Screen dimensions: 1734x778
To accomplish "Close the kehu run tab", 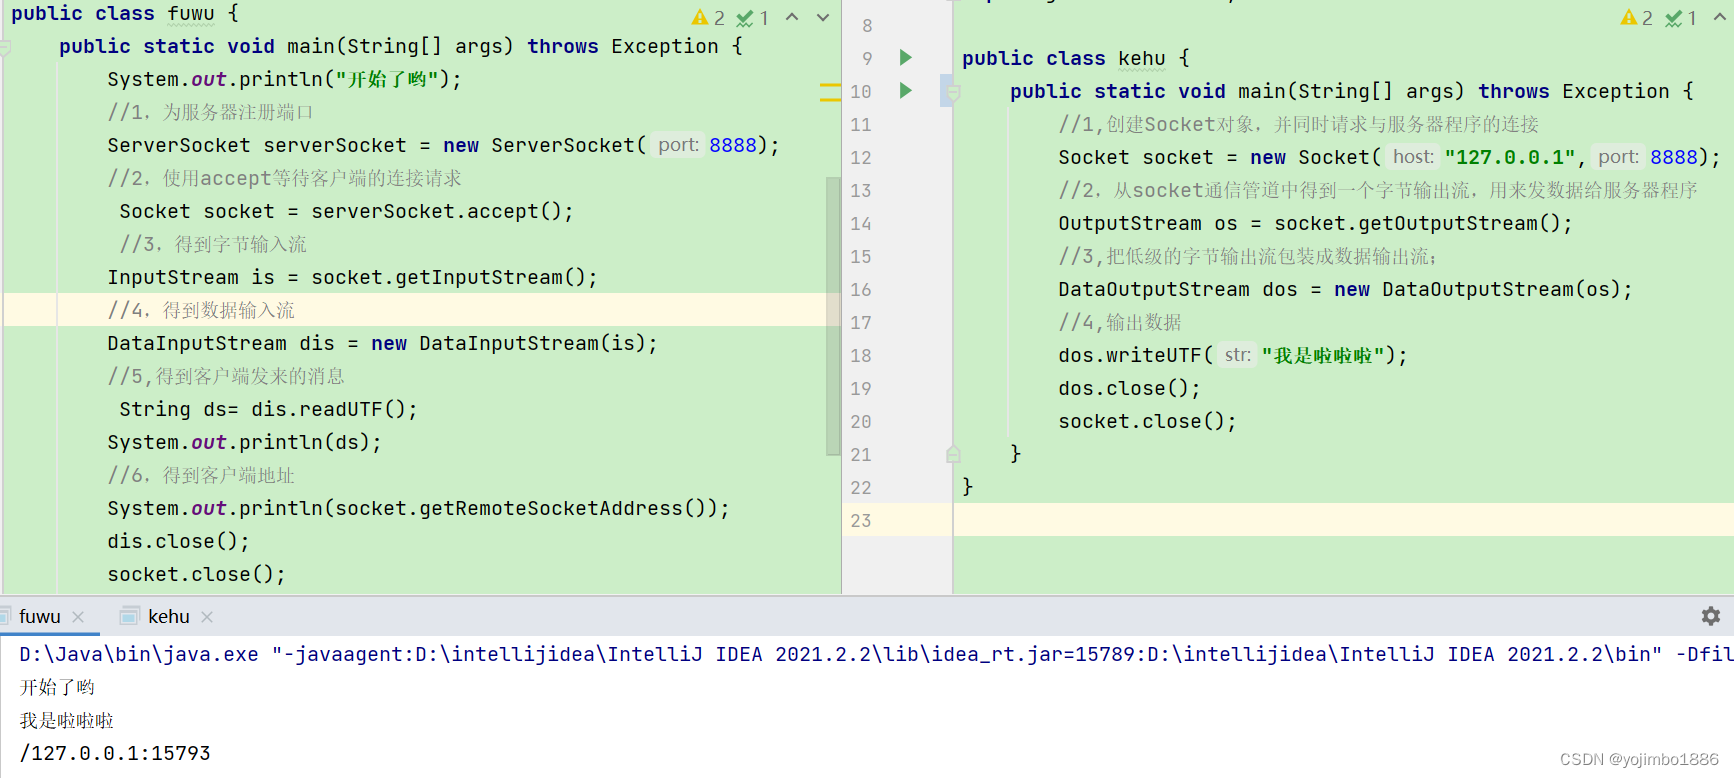I will 207,617.
